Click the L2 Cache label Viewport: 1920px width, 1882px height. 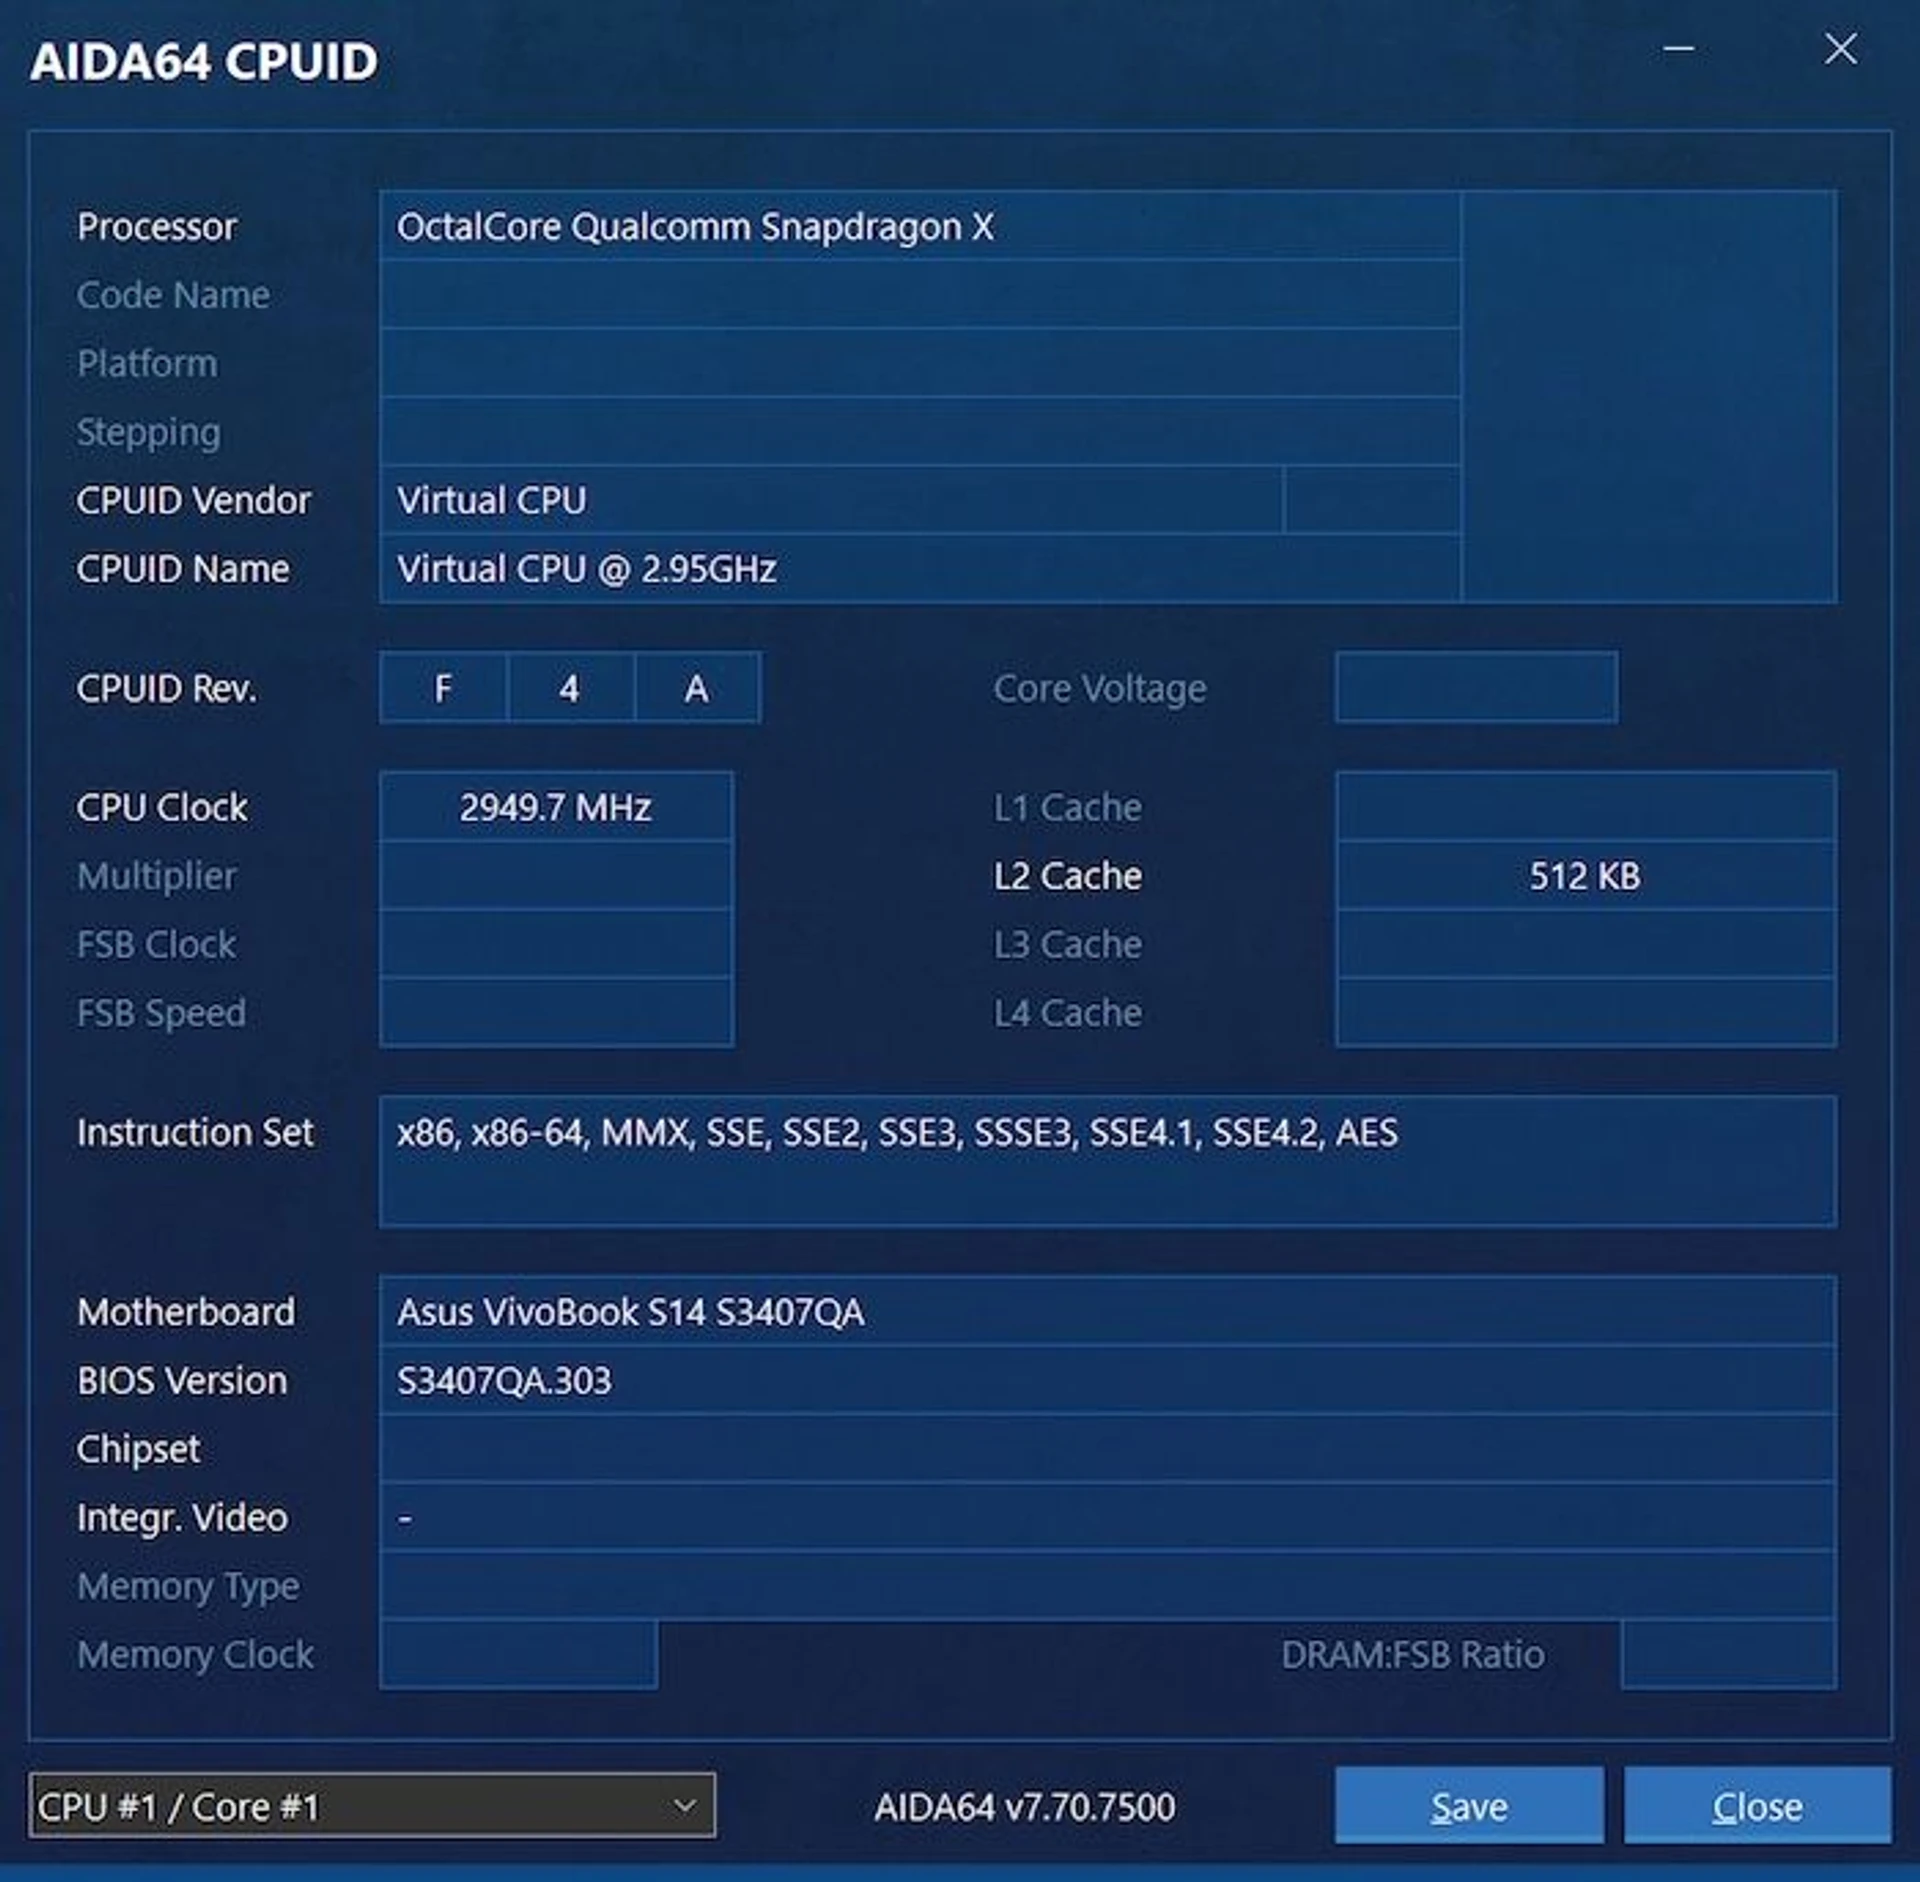[x=1067, y=876]
